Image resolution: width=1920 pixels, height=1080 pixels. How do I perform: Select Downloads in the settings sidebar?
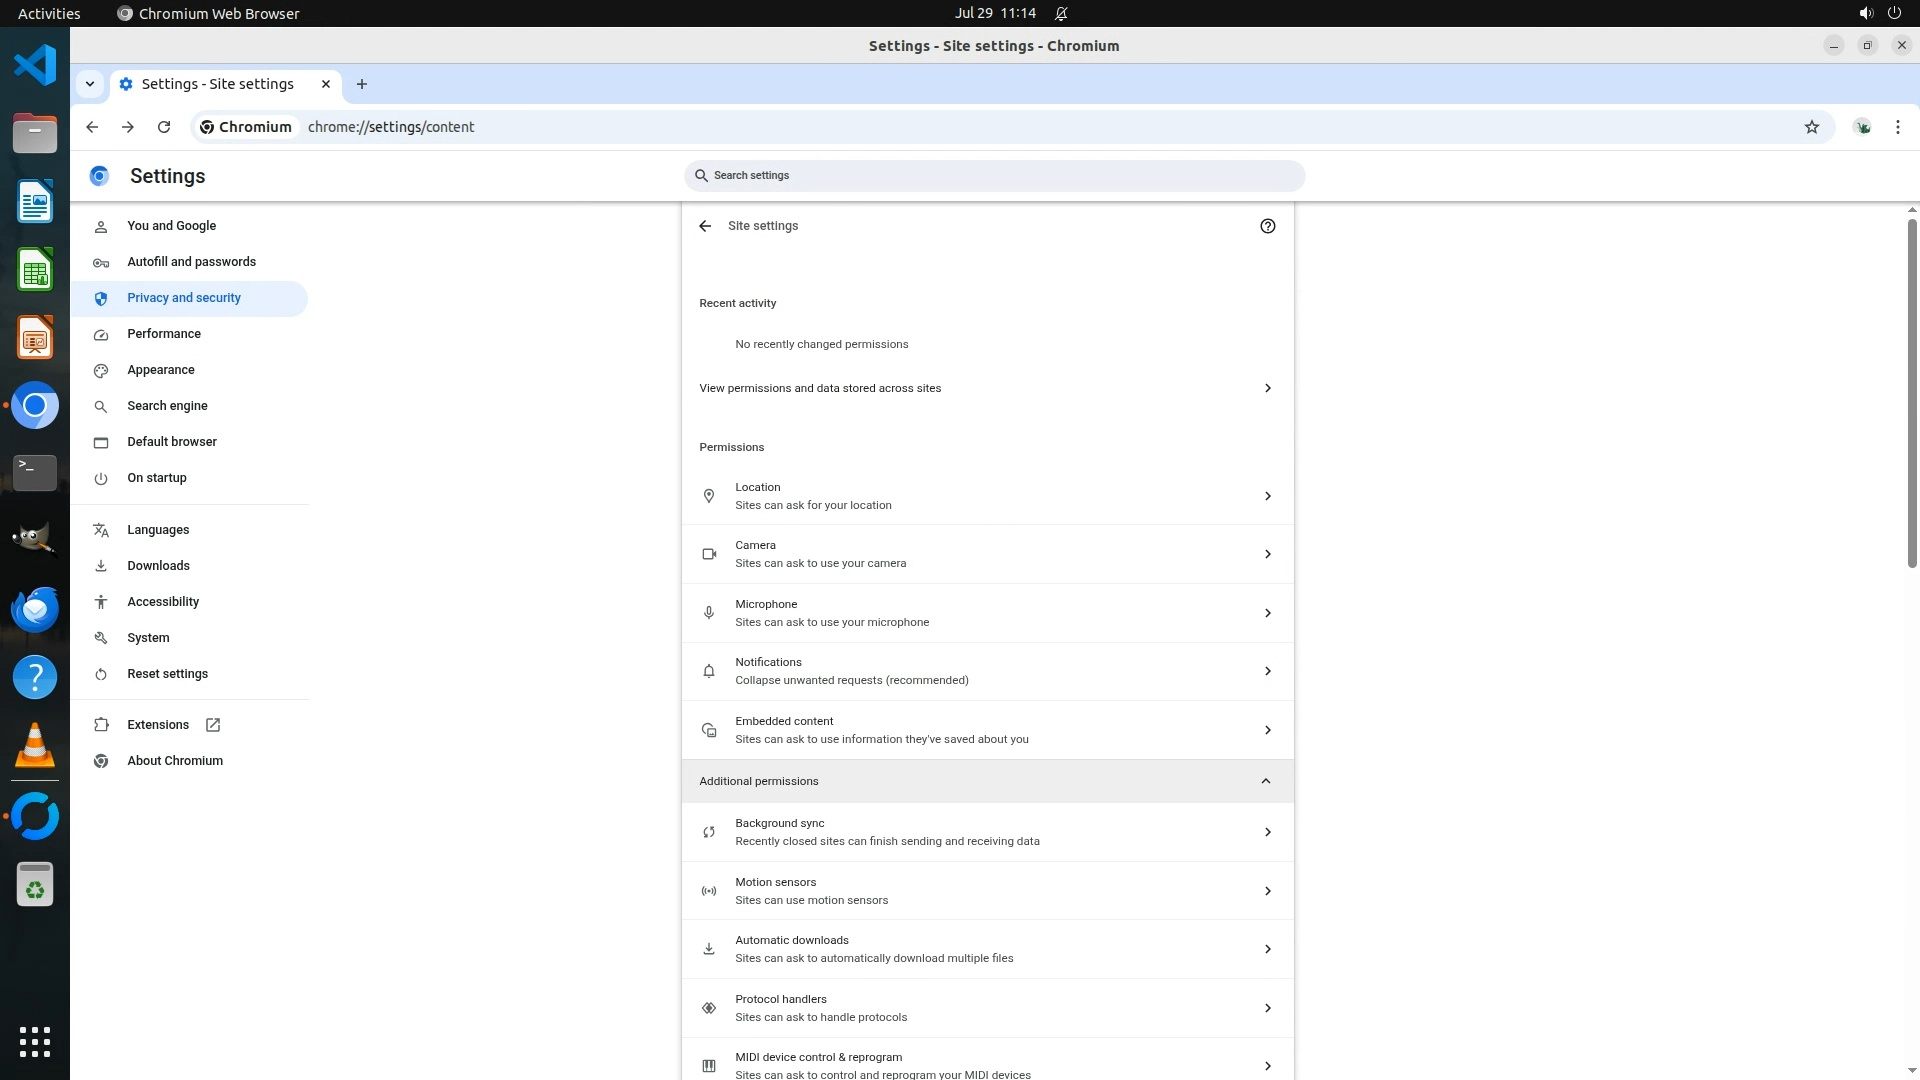[158, 566]
